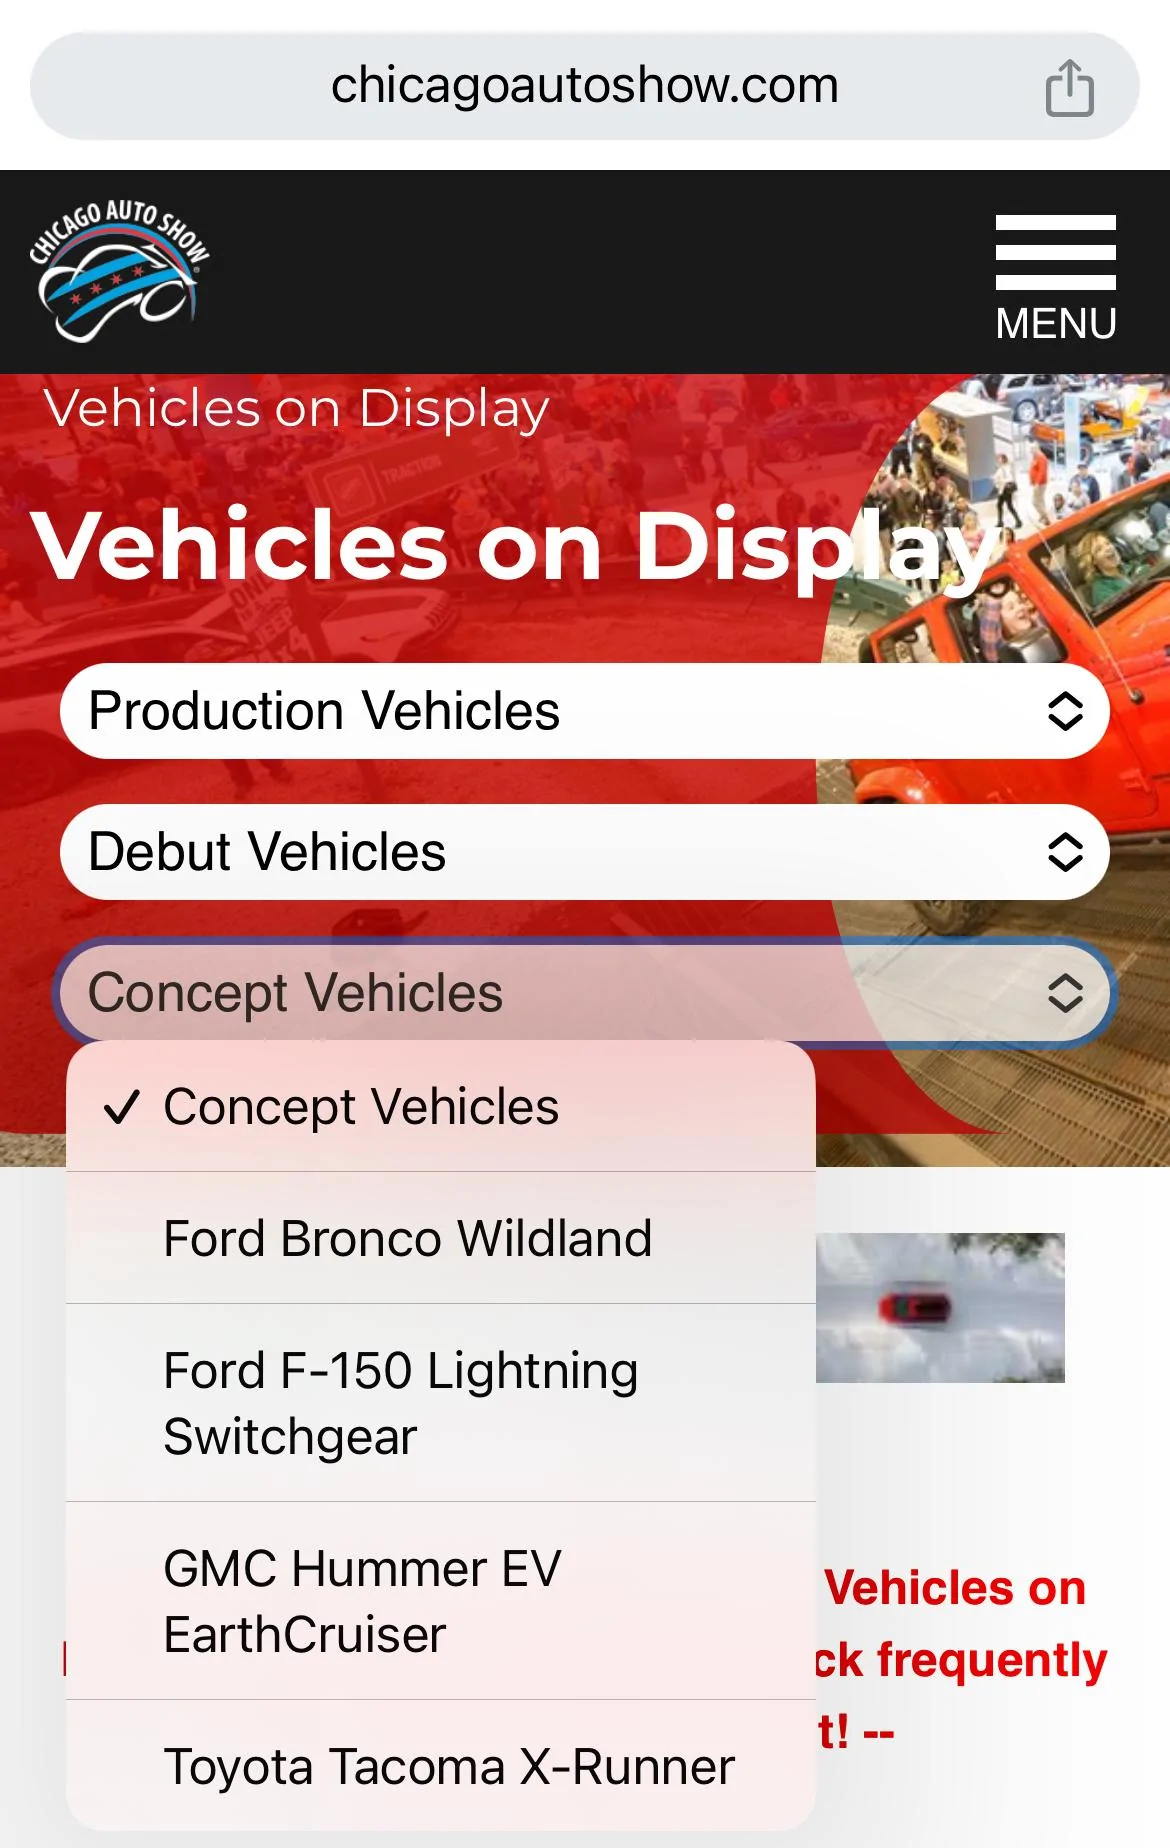The height and width of the screenshot is (1848, 1170).
Task: Expand the Production Vehicles dropdown
Action: click(x=585, y=711)
